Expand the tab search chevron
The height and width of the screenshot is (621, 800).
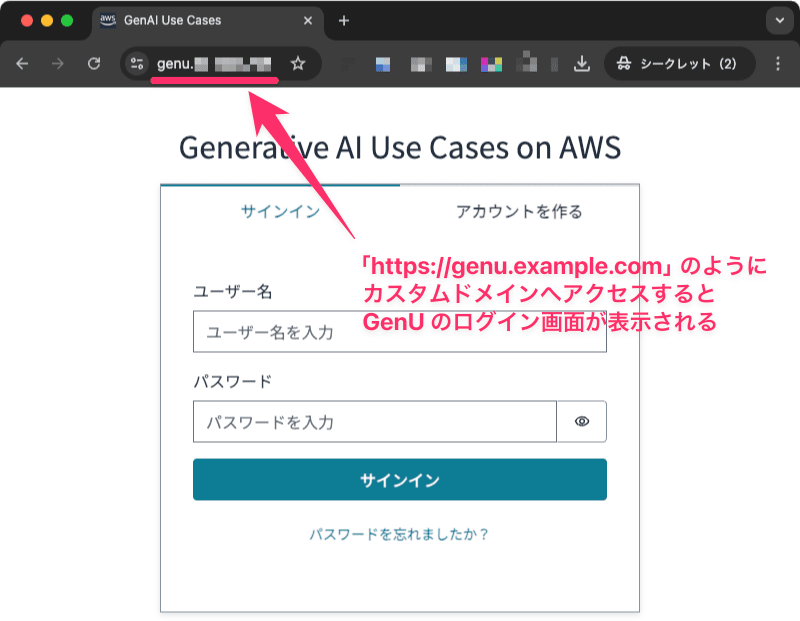tap(780, 20)
